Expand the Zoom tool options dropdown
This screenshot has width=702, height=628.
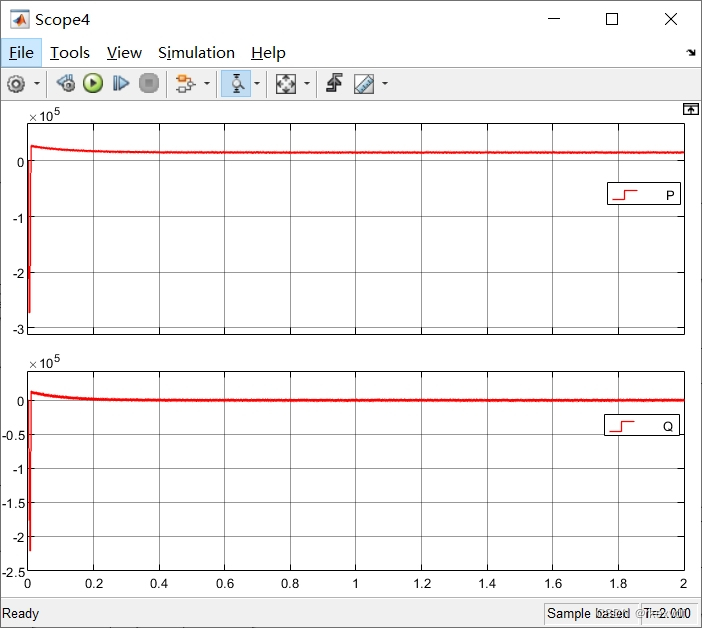(257, 84)
